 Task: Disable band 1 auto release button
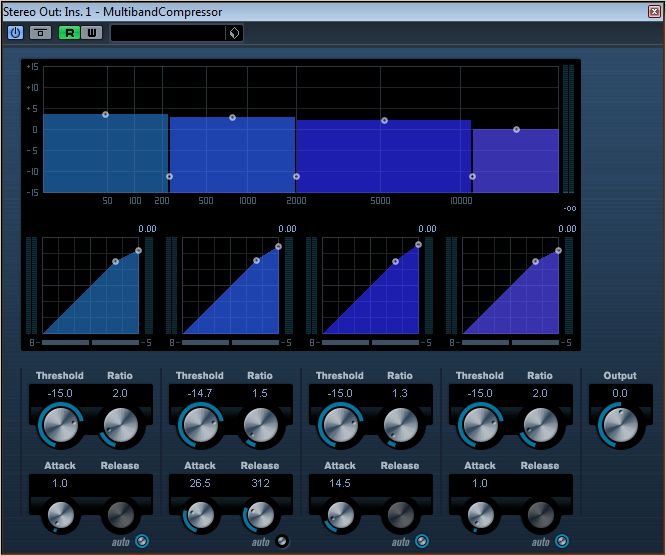(x=142, y=541)
